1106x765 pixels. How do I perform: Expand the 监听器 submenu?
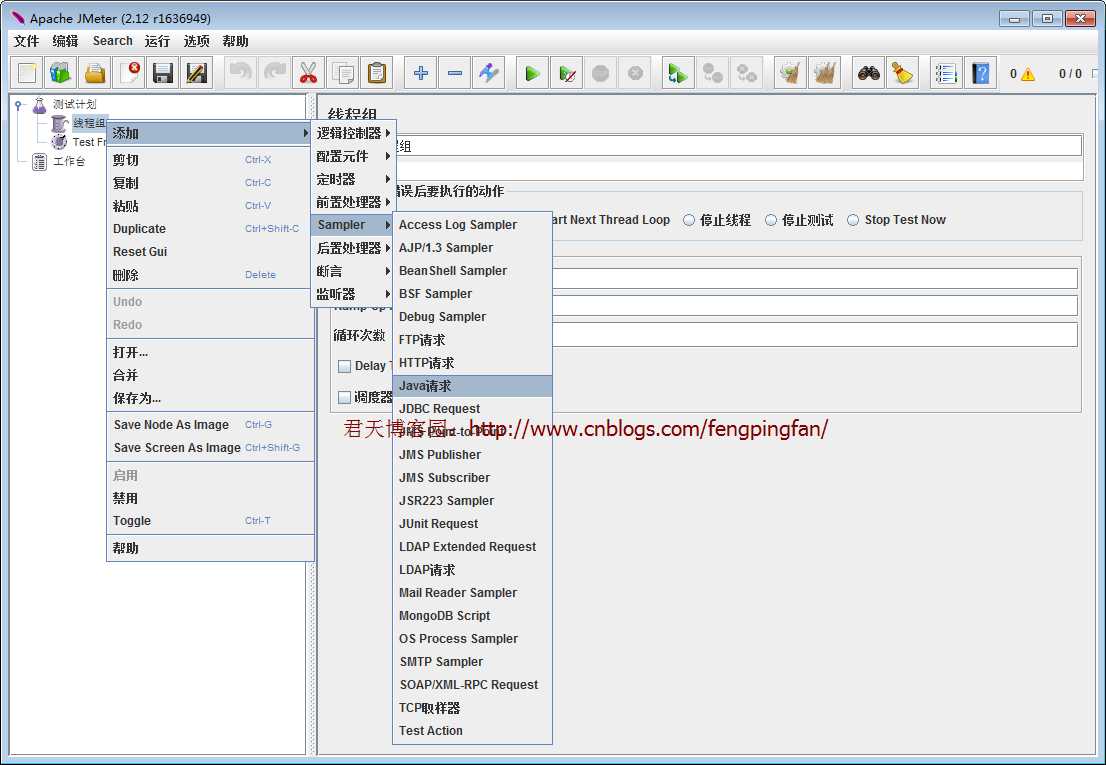[353, 293]
